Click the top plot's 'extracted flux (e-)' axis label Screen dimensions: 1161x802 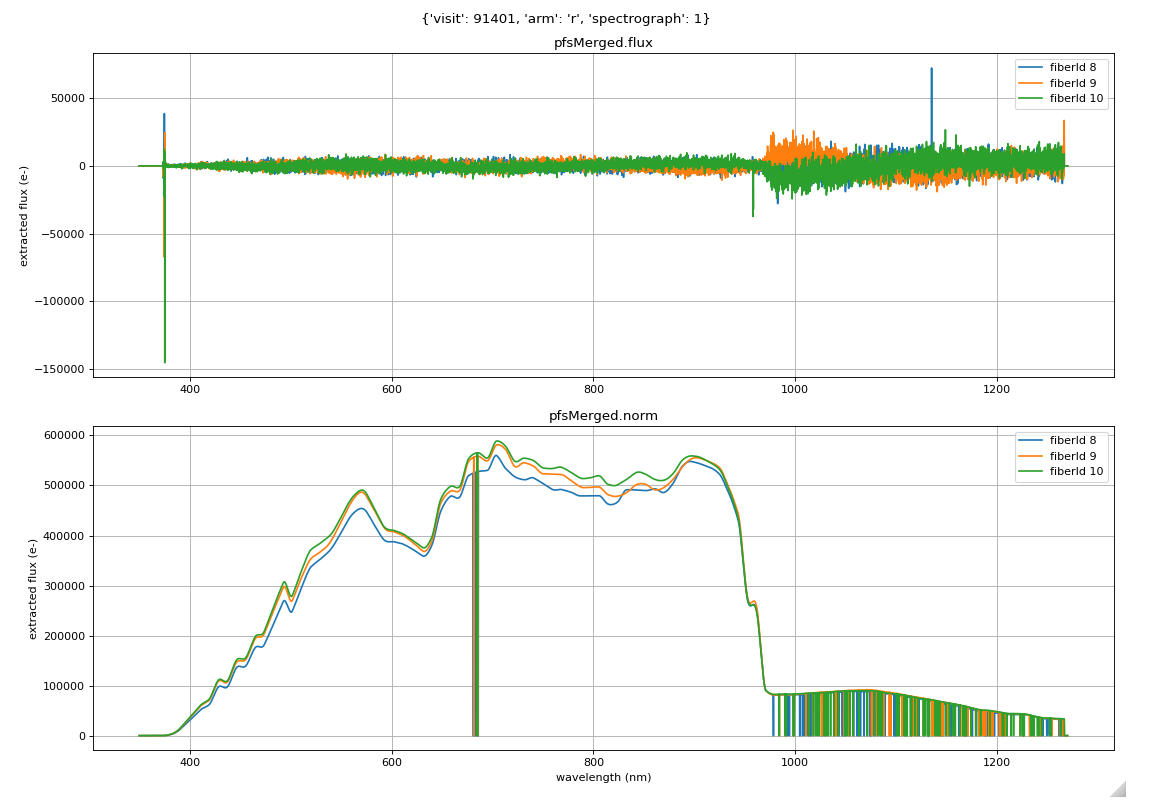click(x=24, y=215)
